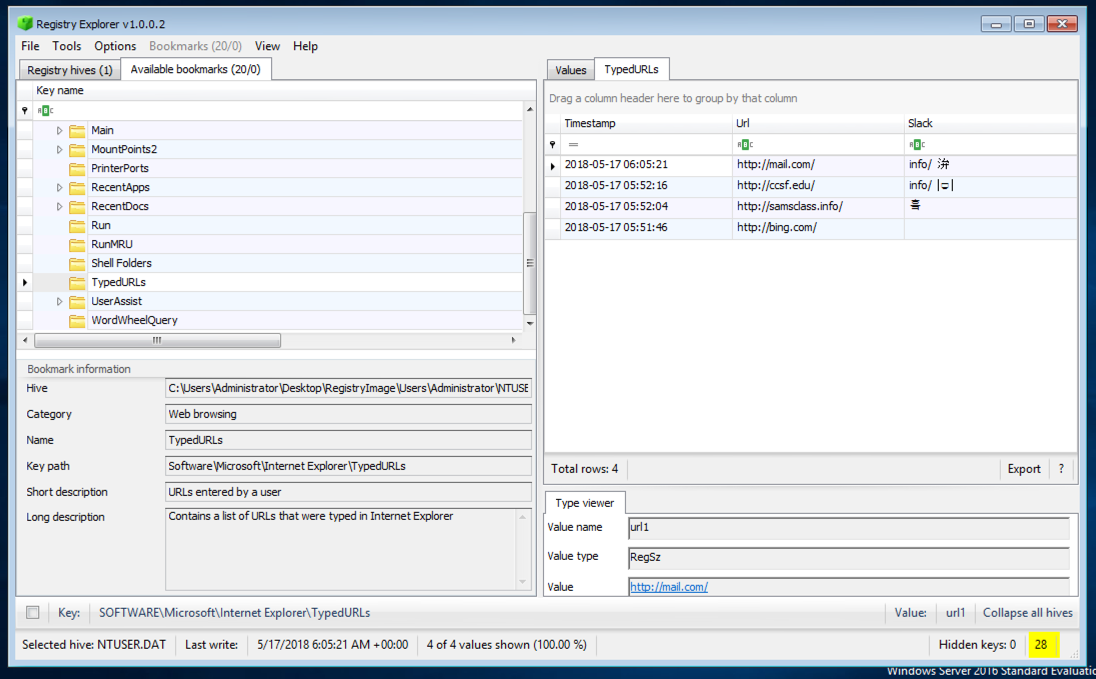Image resolution: width=1096 pixels, height=679 pixels.
Task: Click the Hive path field
Action: 348,388
